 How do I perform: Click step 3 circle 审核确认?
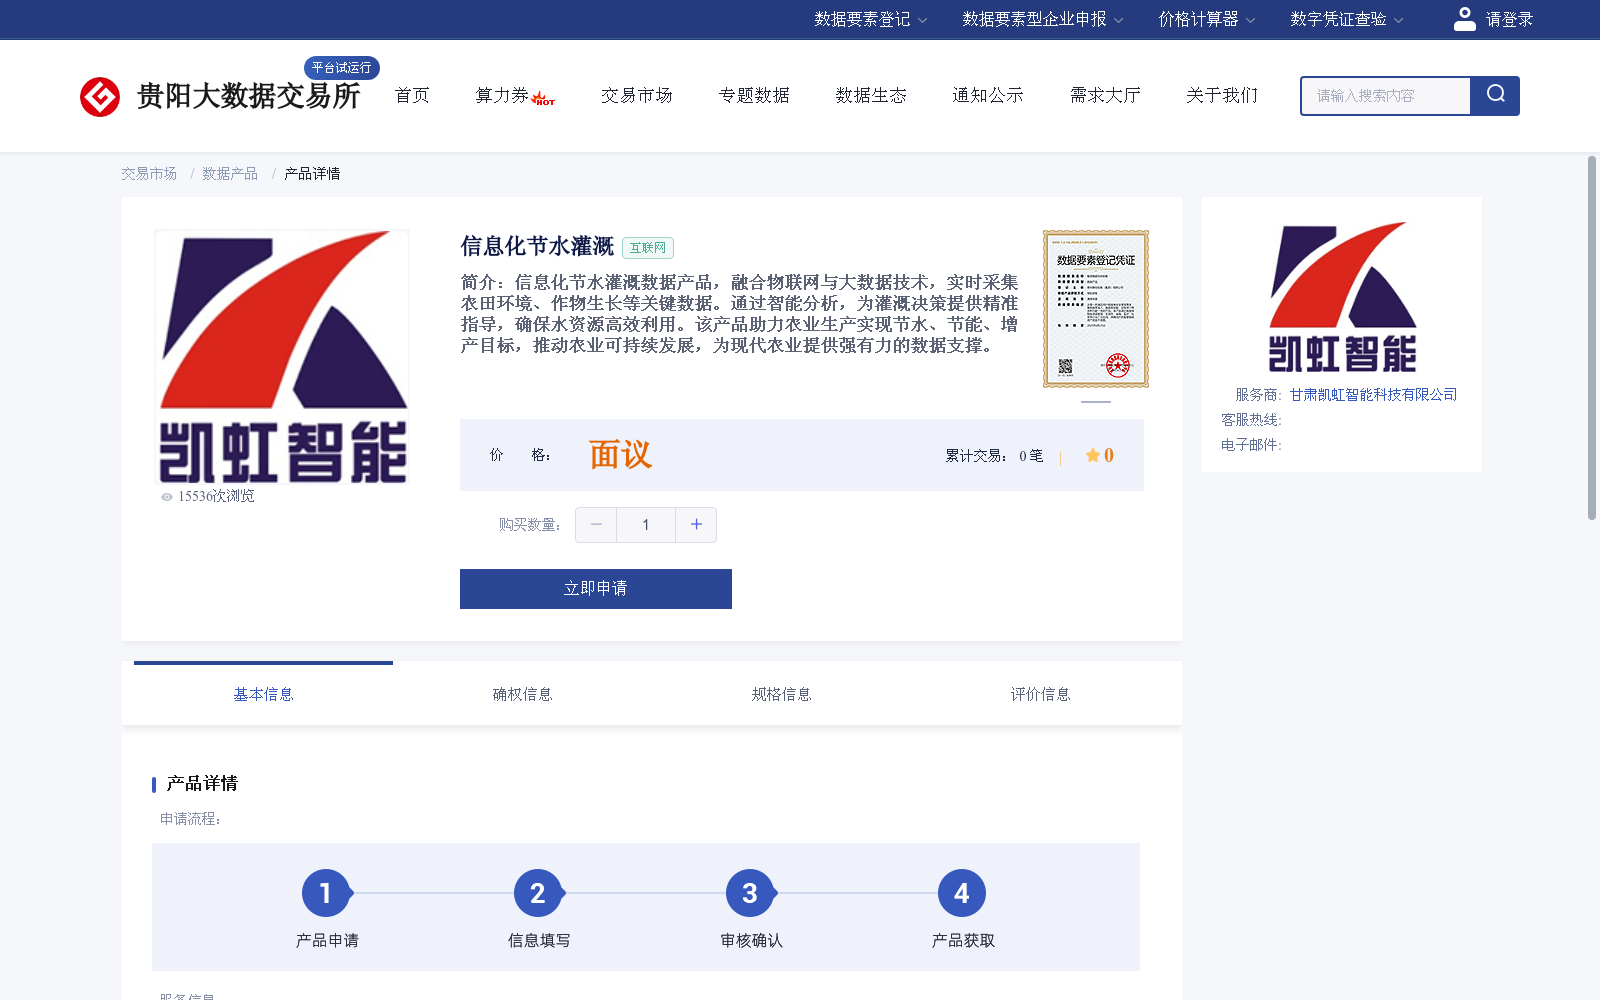750,893
